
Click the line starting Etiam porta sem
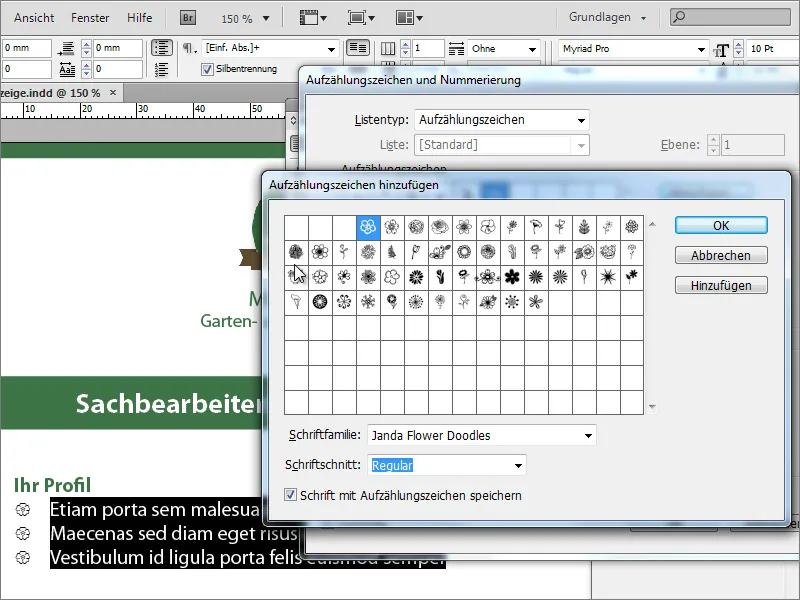(x=155, y=509)
